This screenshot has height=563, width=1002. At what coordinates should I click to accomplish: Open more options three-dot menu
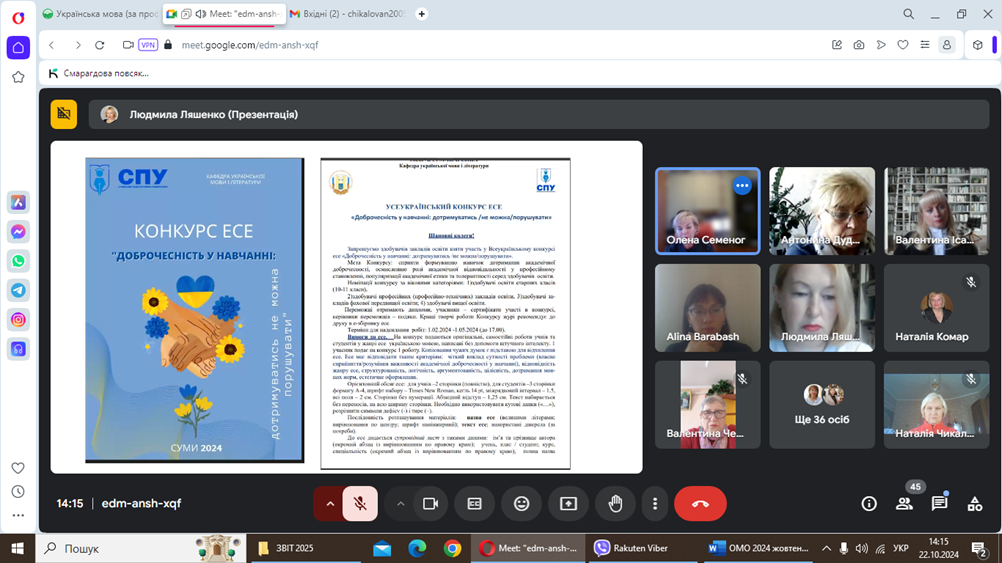point(655,504)
